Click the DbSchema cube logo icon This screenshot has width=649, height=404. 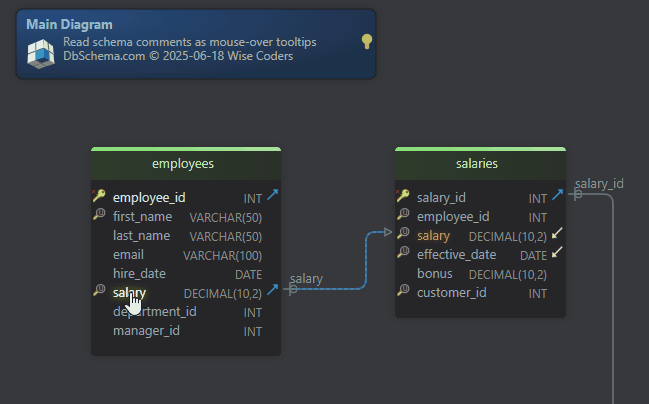click(x=41, y=54)
